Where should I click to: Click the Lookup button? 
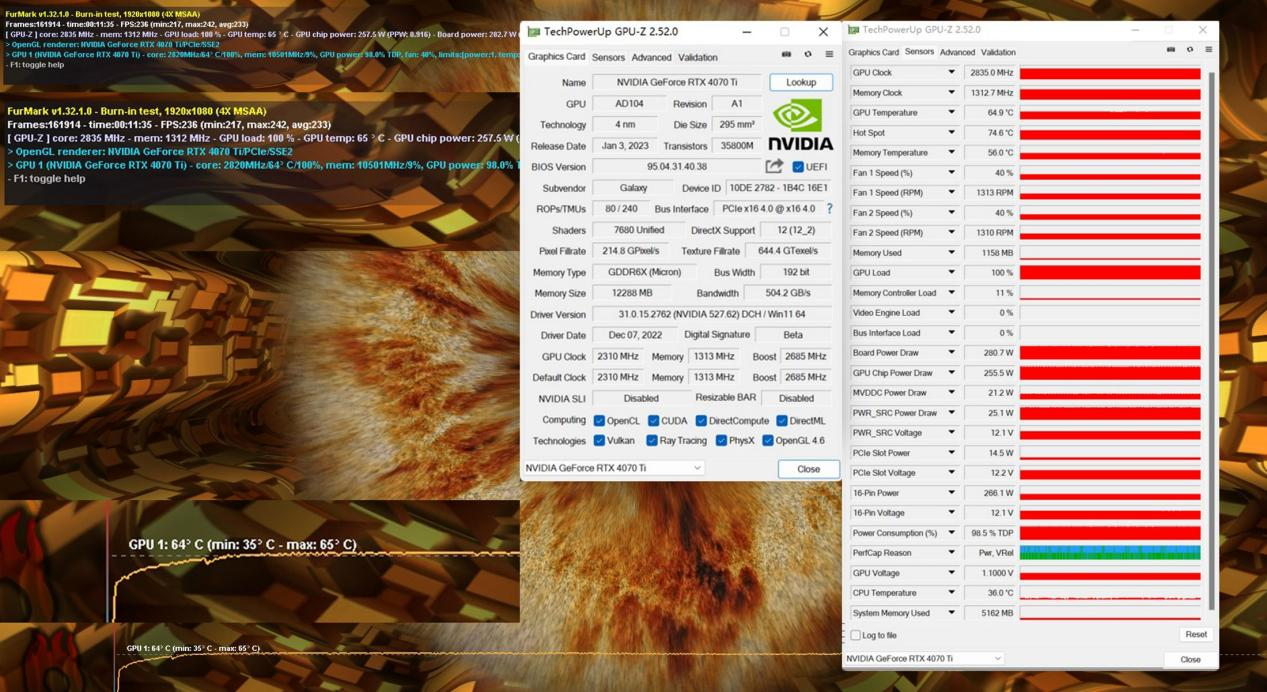[x=801, y=82]
